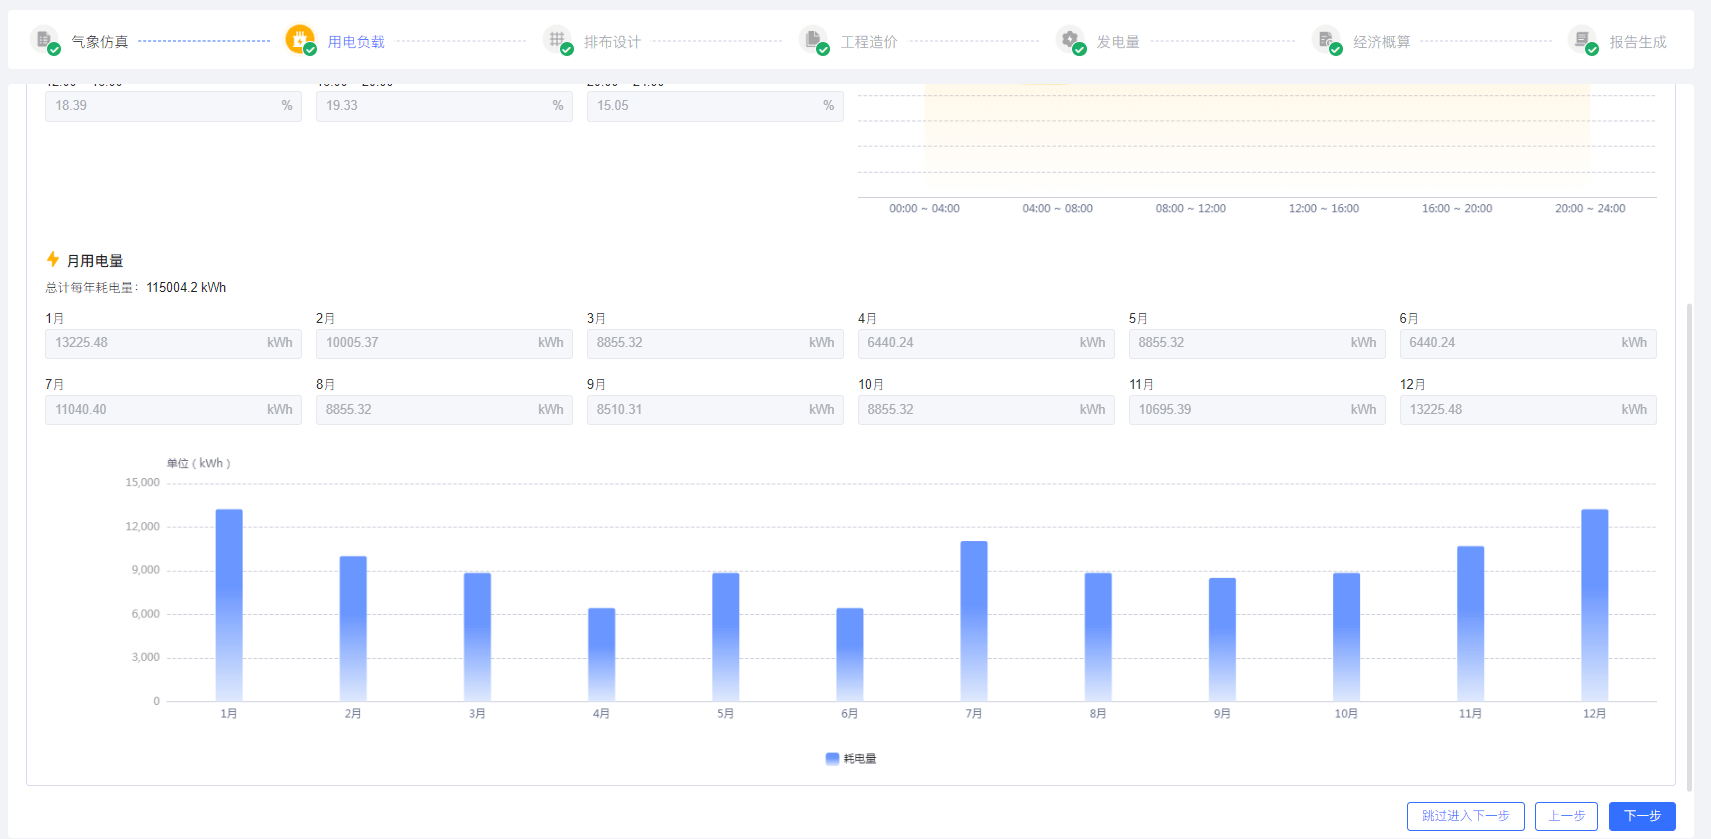Select the 1月 consumption field
1711x839 pixels.
tap(173, 343)
